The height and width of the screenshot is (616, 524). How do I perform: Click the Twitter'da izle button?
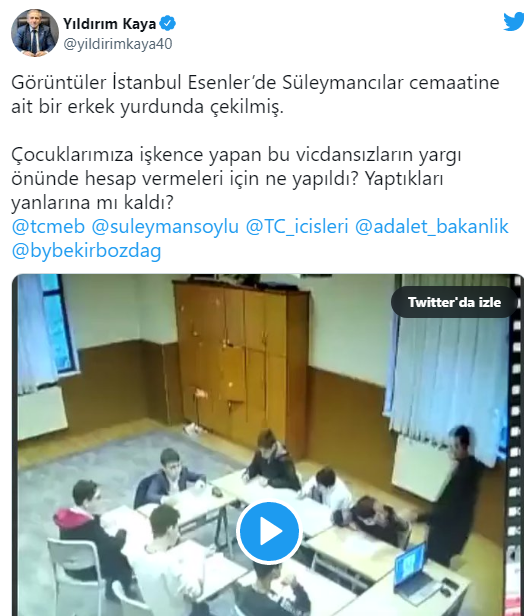(454, 302)
